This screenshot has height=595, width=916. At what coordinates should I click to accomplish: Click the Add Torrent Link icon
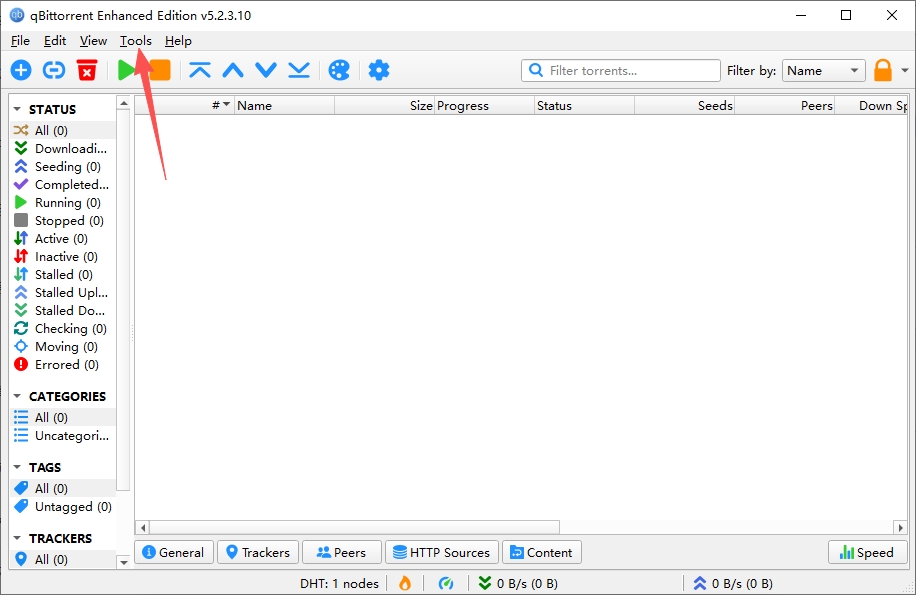coord(54,71)
